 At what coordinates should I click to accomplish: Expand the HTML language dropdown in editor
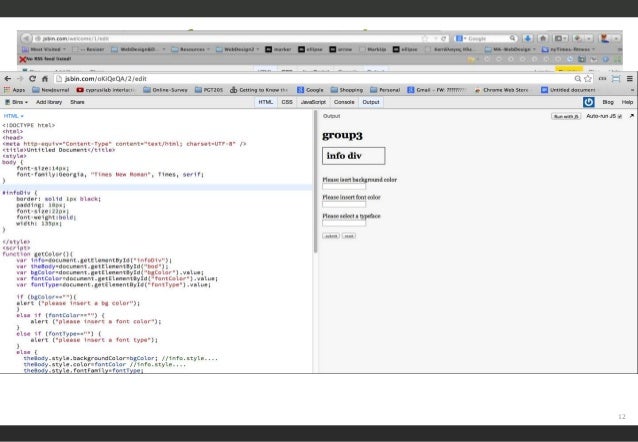tap(14, 116)
